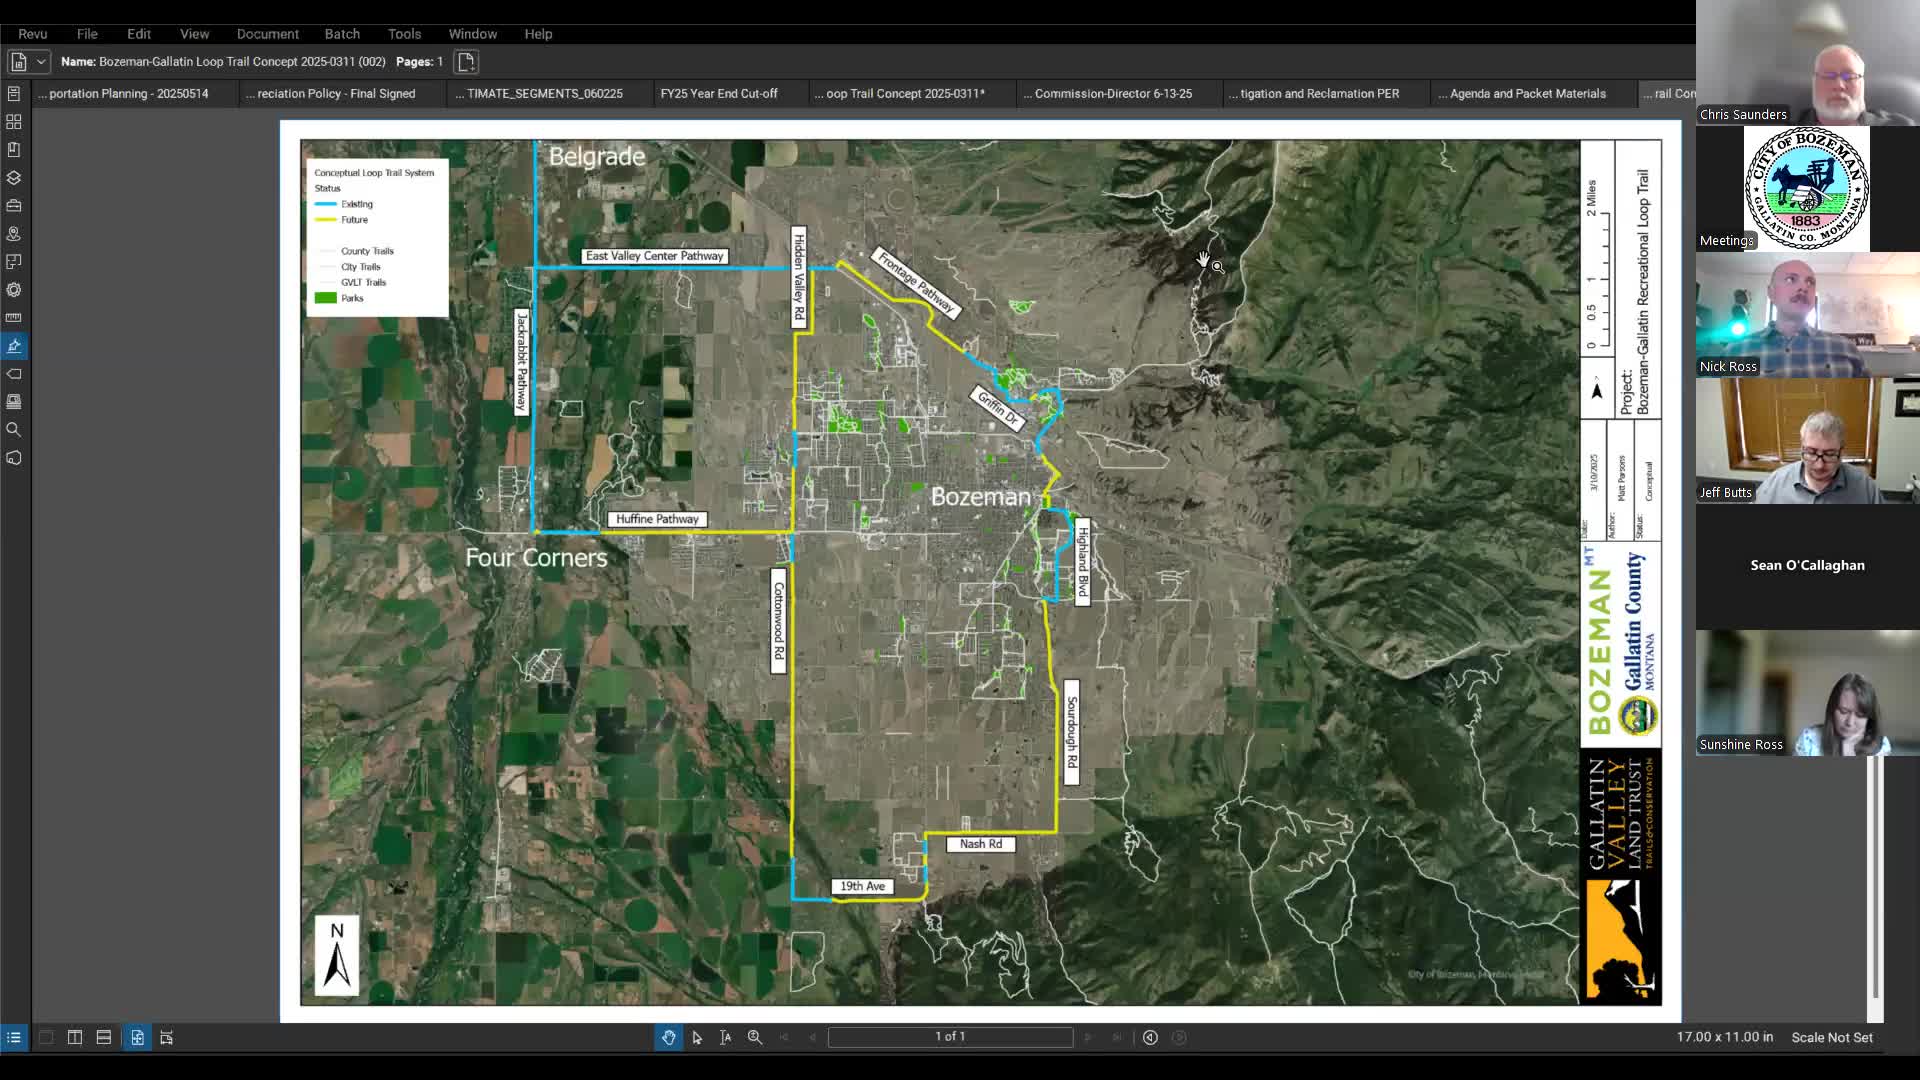Open the bottom-most left sidebar panel icon

tap(14, 457)
